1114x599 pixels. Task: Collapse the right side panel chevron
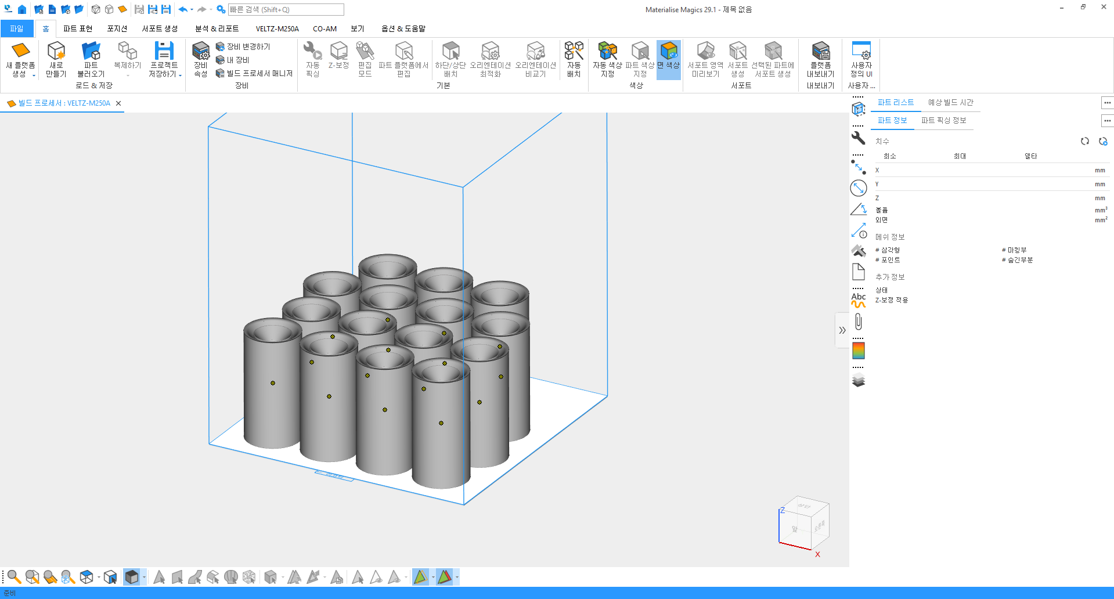pos(842,330)
